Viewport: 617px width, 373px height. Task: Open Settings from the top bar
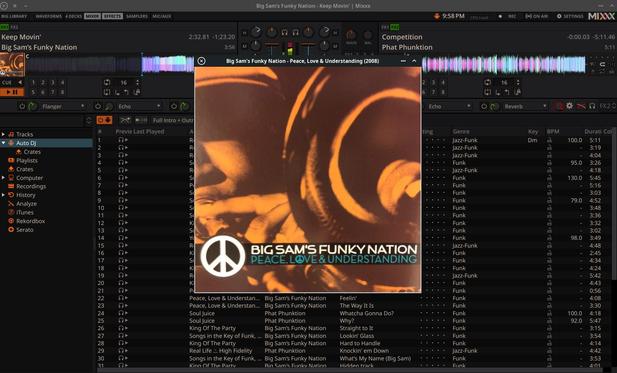click(570, 16)
